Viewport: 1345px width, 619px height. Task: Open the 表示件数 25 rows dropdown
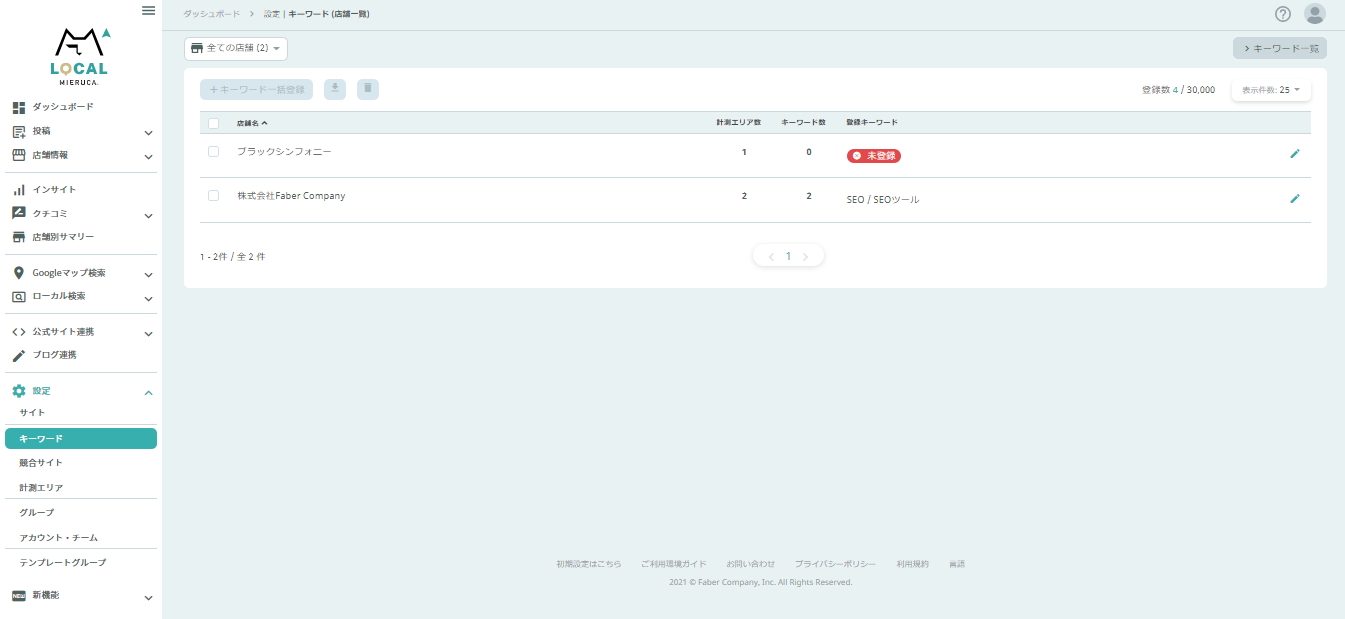pyautogui.click(x=1271, y=90)
